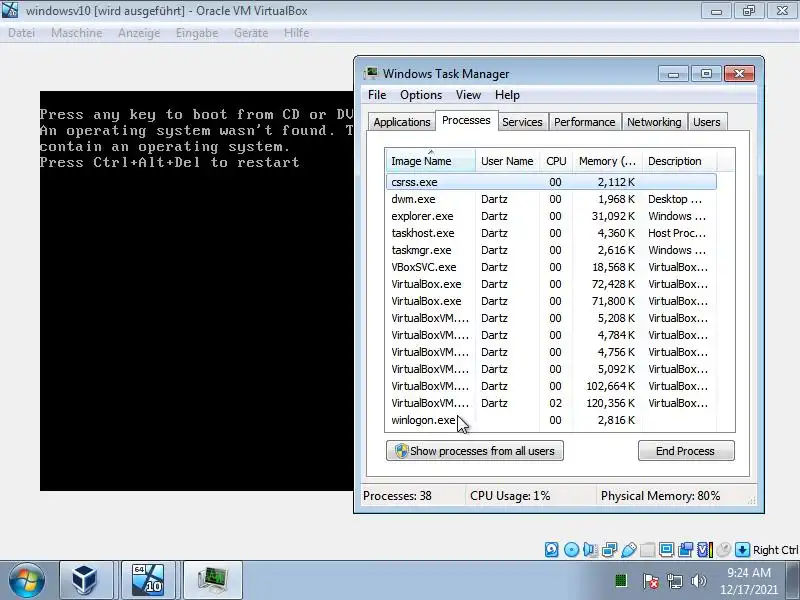Viewport: 800px width, 600px height.
Task: Select the VBoxSVC.exe process row
Action: pyautogui.click(x=551, y=267)
